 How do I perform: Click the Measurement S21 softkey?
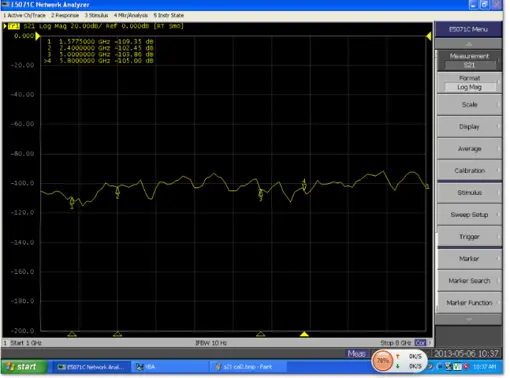coord(469,61)
